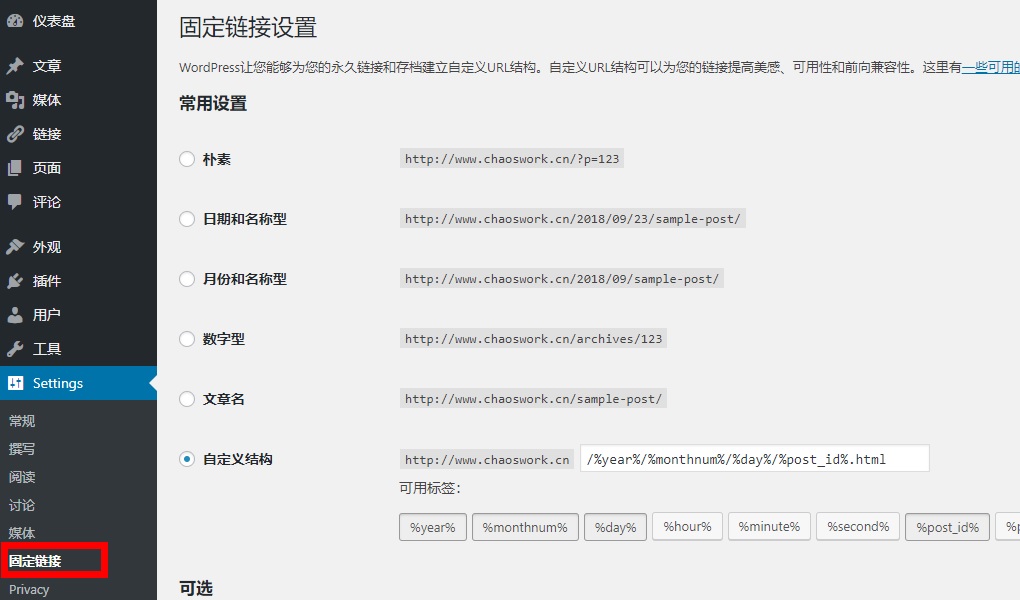This screenshot has height=600, width=1020.
Task: Click the Media icon in sidebar
Action: [15, 100]
